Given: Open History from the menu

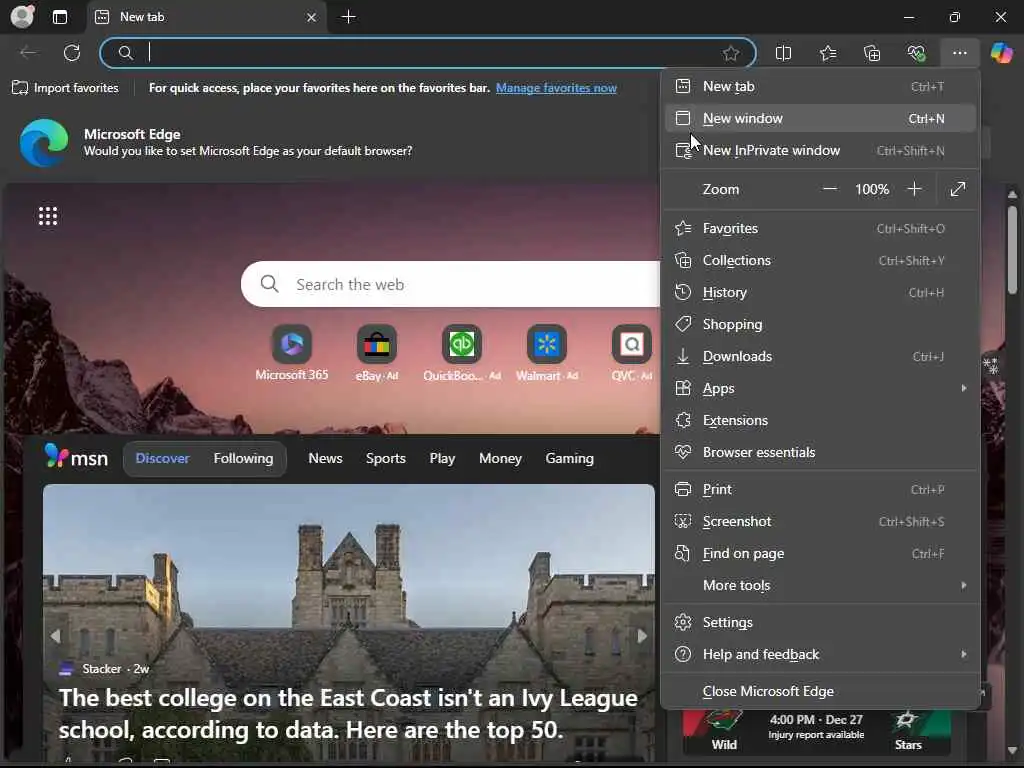Looking at the screenshot, I should click(820, 293).
